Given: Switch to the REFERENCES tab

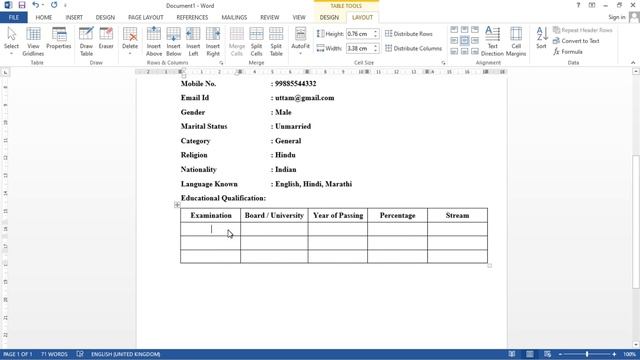Looking at the screenshot, I should (192, 18).
